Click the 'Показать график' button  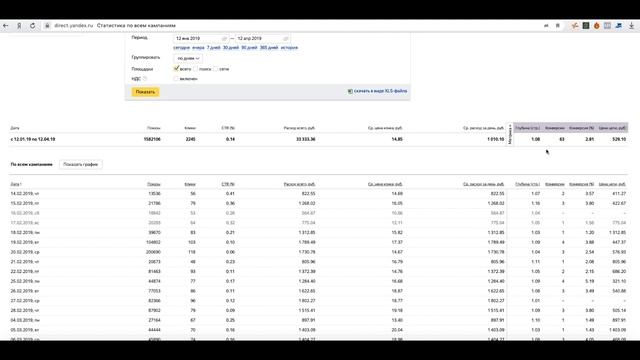80,164
